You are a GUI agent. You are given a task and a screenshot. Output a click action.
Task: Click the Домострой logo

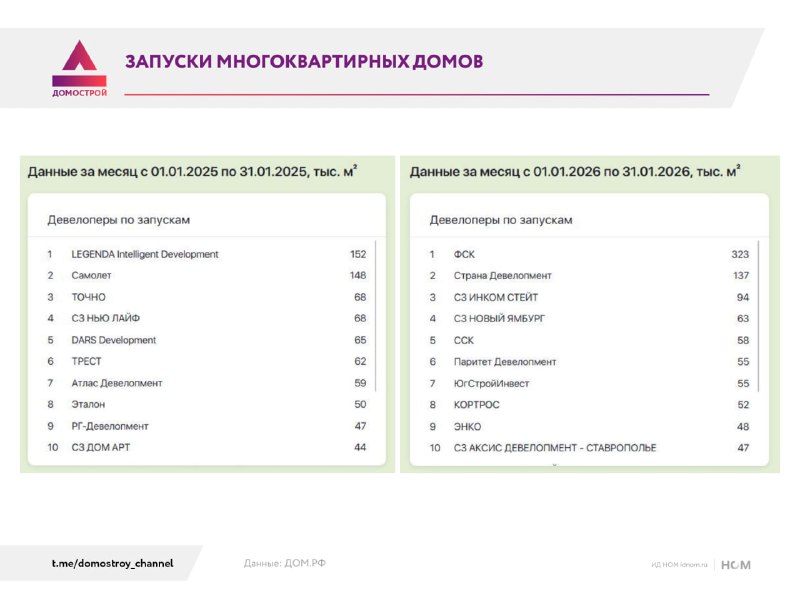(79, 68)
